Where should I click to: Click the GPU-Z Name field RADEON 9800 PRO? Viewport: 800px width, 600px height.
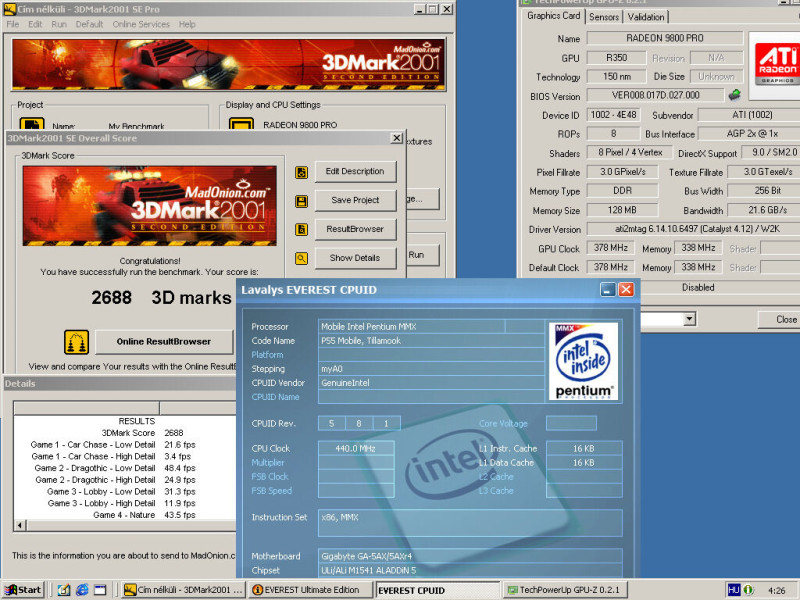pyautogui.click(x=665, y=38)
